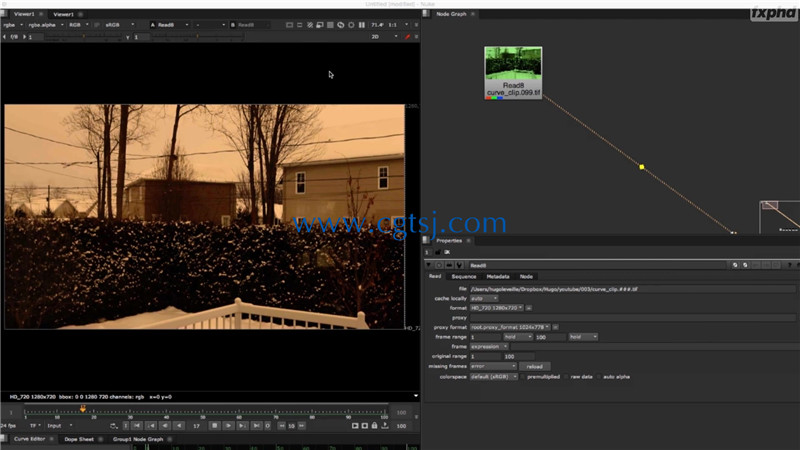Click the timeline playhead marker at frame 17
The height and width of the screenshot is (450, 800).
pos(83,409)
